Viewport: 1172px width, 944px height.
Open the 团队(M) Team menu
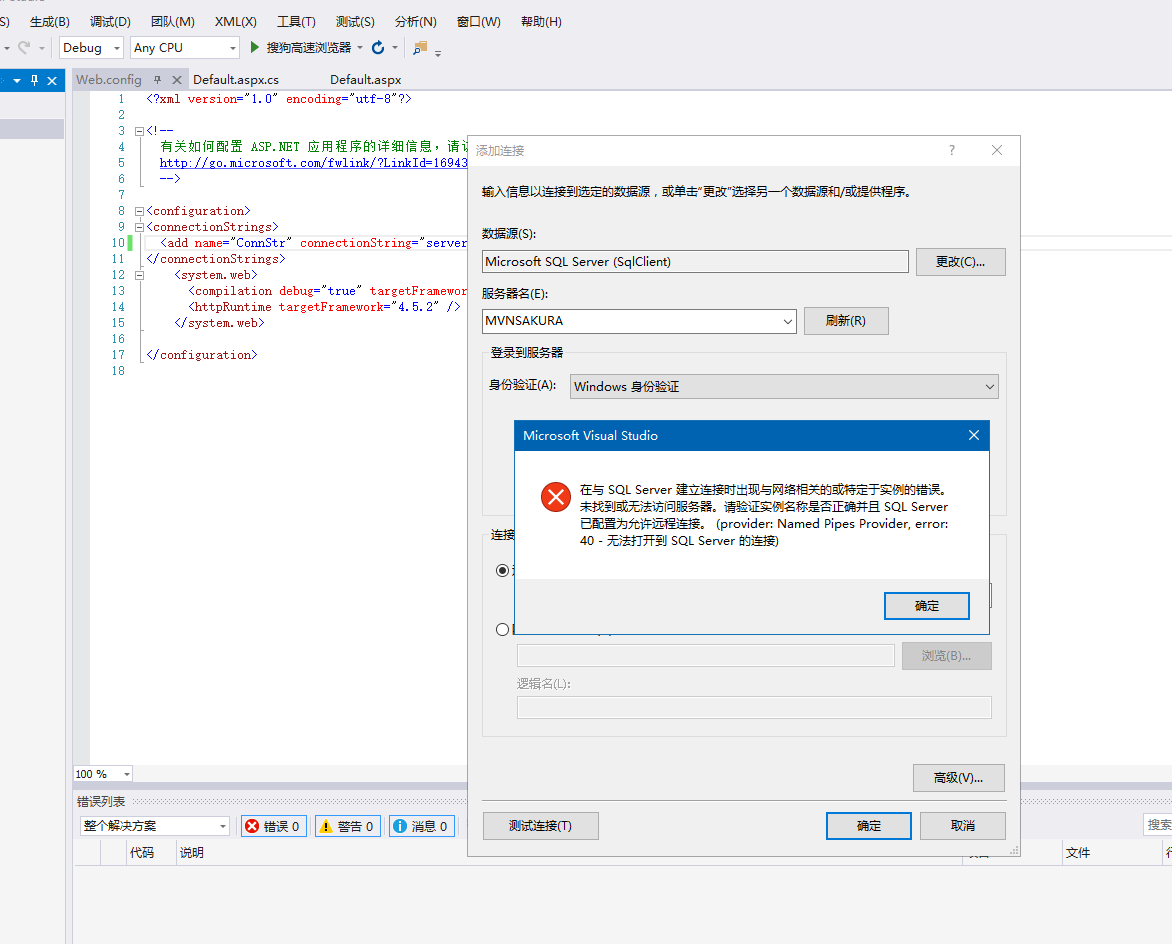[173, 22]
